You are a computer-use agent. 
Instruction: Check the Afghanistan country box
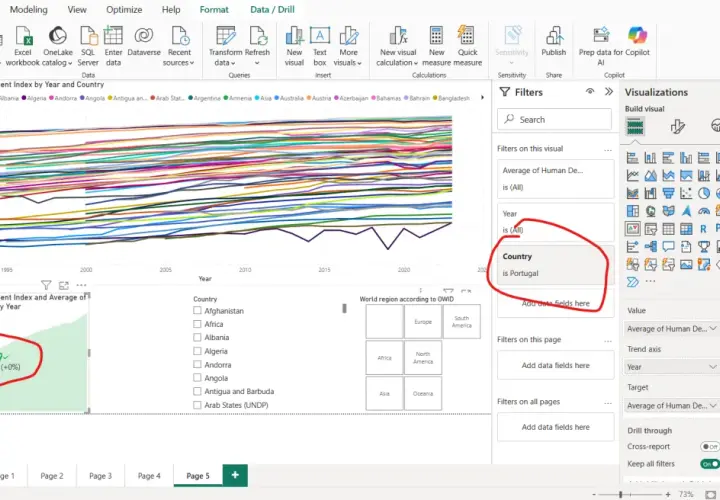point(197,310)
